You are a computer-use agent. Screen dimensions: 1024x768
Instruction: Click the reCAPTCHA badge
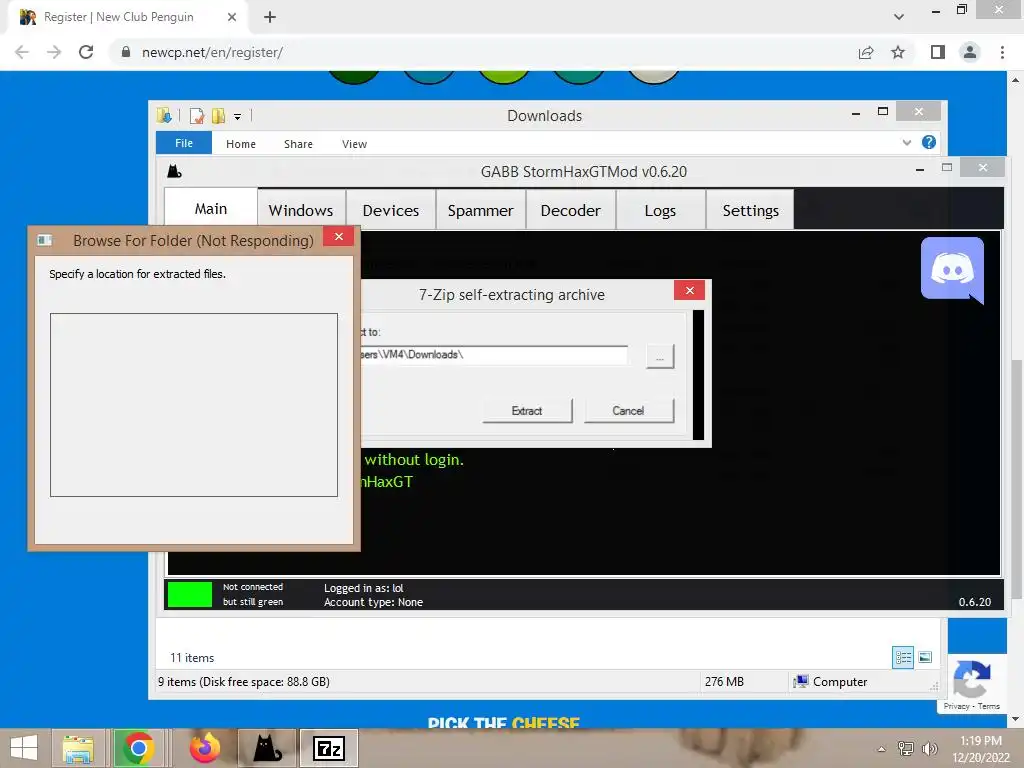tap(971, 683)
